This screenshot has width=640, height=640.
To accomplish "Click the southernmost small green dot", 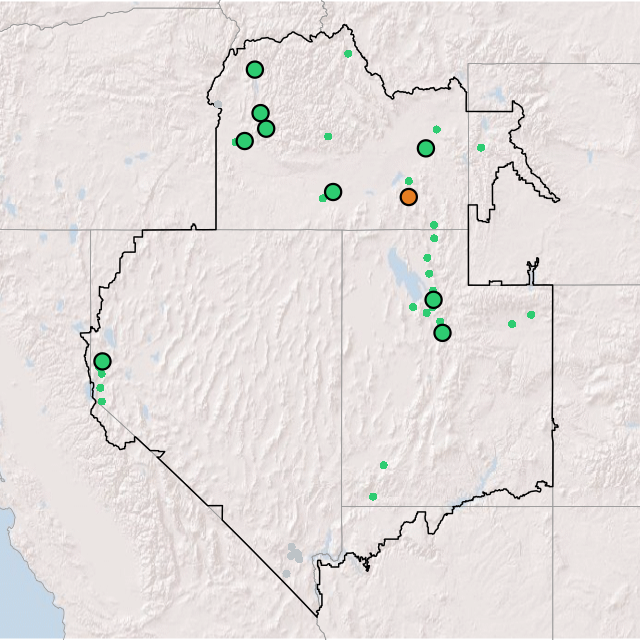I will [373, 497].
